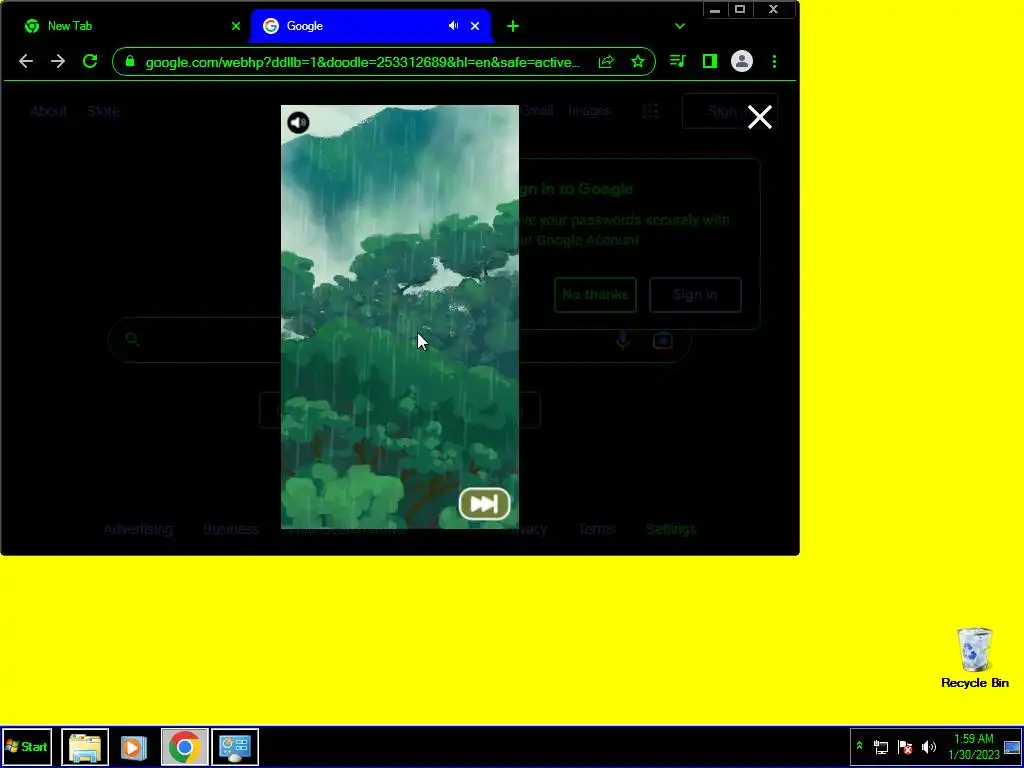Click dimmed Images link
This screenshot has width=1024, height=768.
click(589, 111)
